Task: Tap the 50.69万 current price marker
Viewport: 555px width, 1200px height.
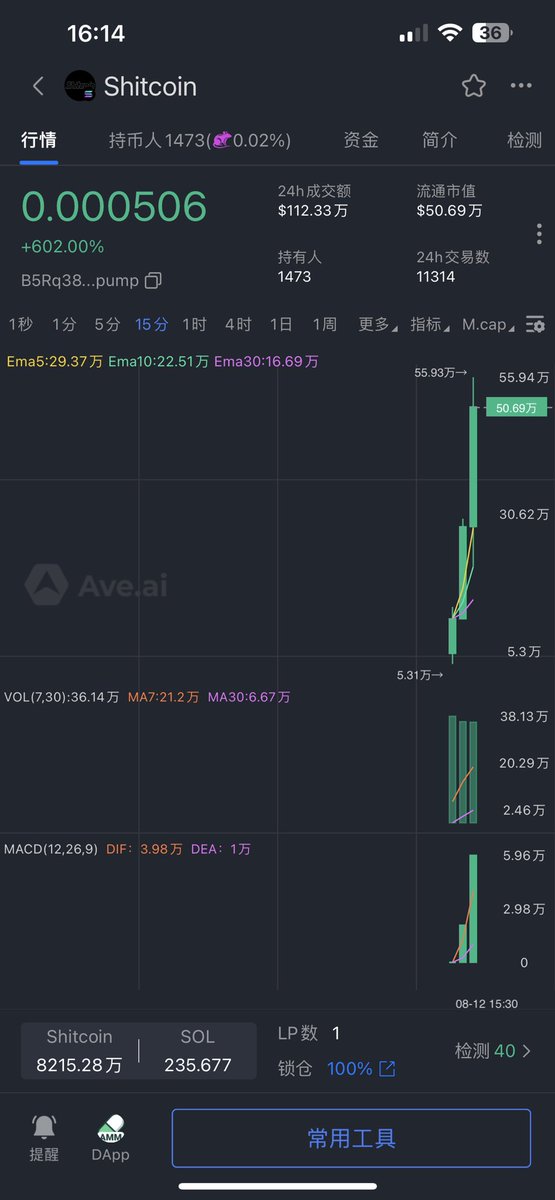Action: pyautogui.click(x=516, y=407)
